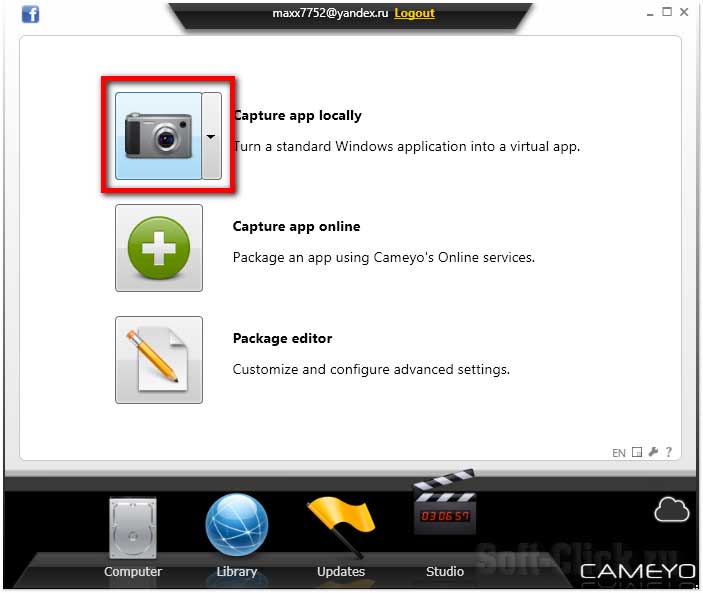Maximize the Cameyo window
The width and height of the screenshot is (703, 593).
pyautogui.click(x=667, y=12)
